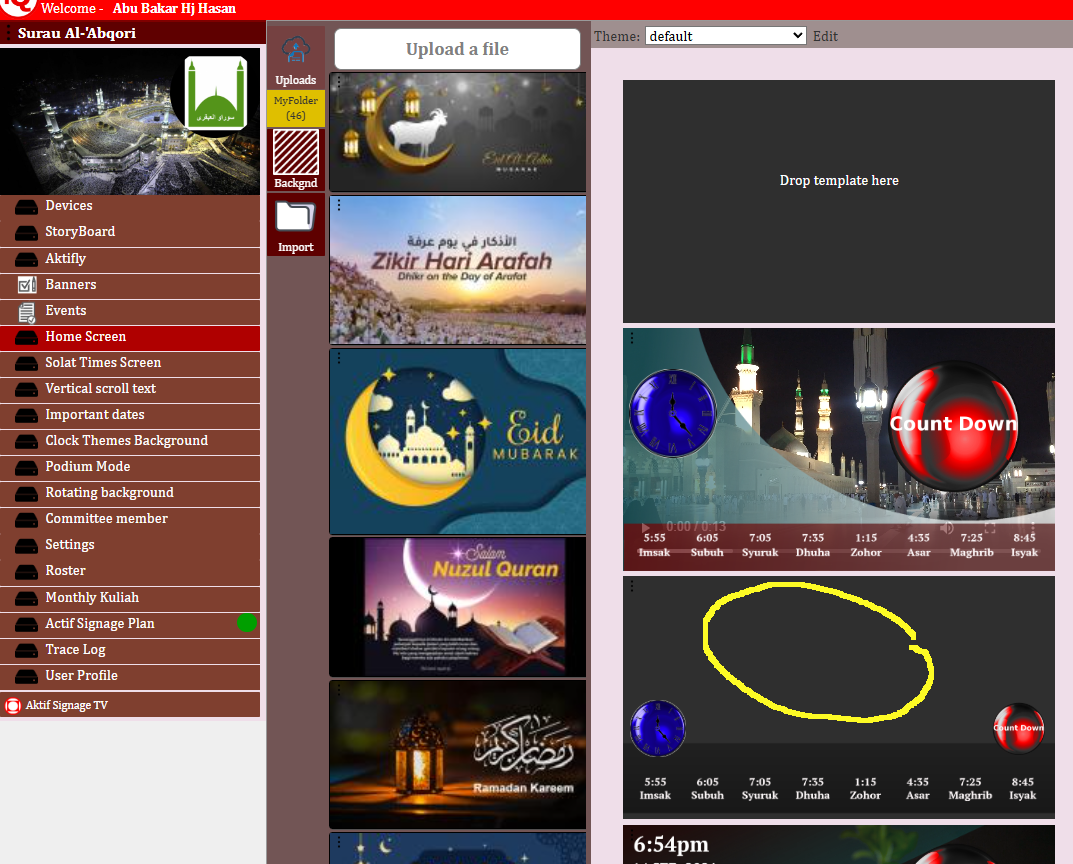Open Clock Themes Background
1073x864 pixels.
[x=130, y=441]
